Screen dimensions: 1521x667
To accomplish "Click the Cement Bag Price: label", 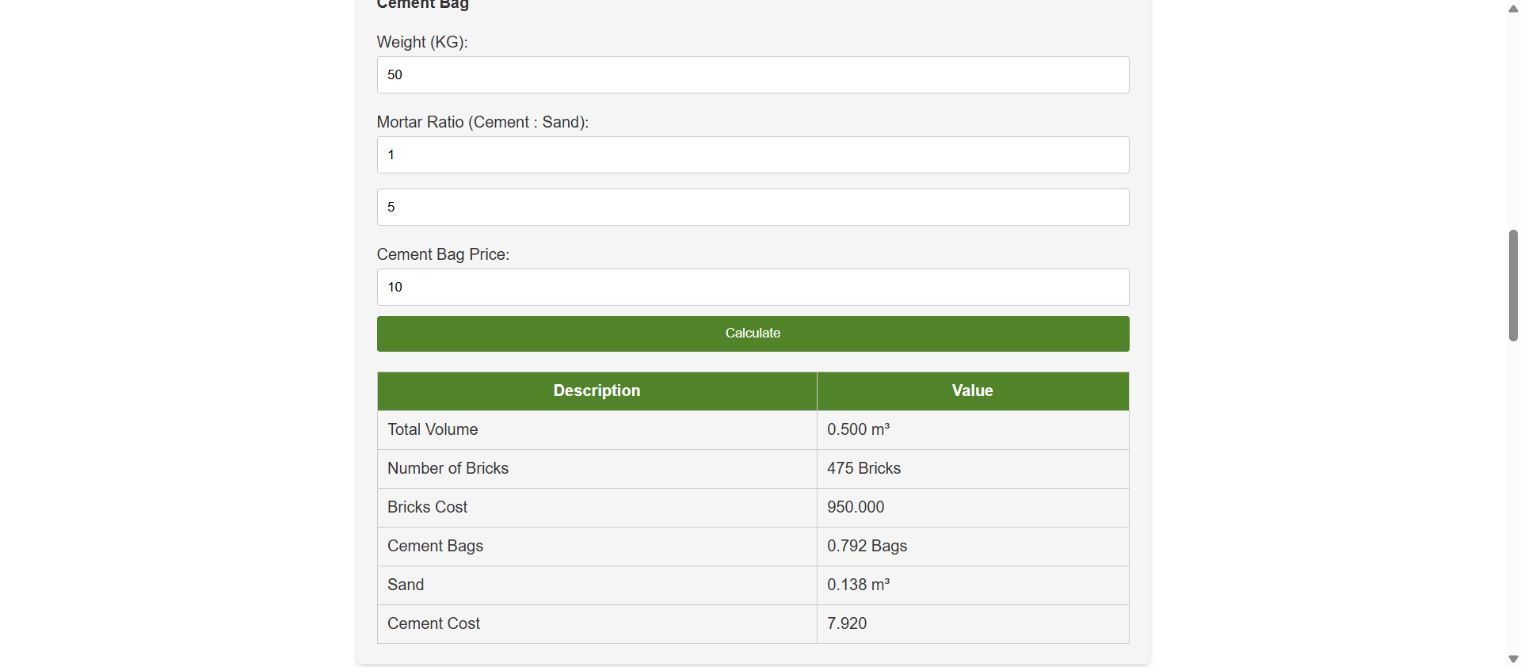I will tap(443, 255).
